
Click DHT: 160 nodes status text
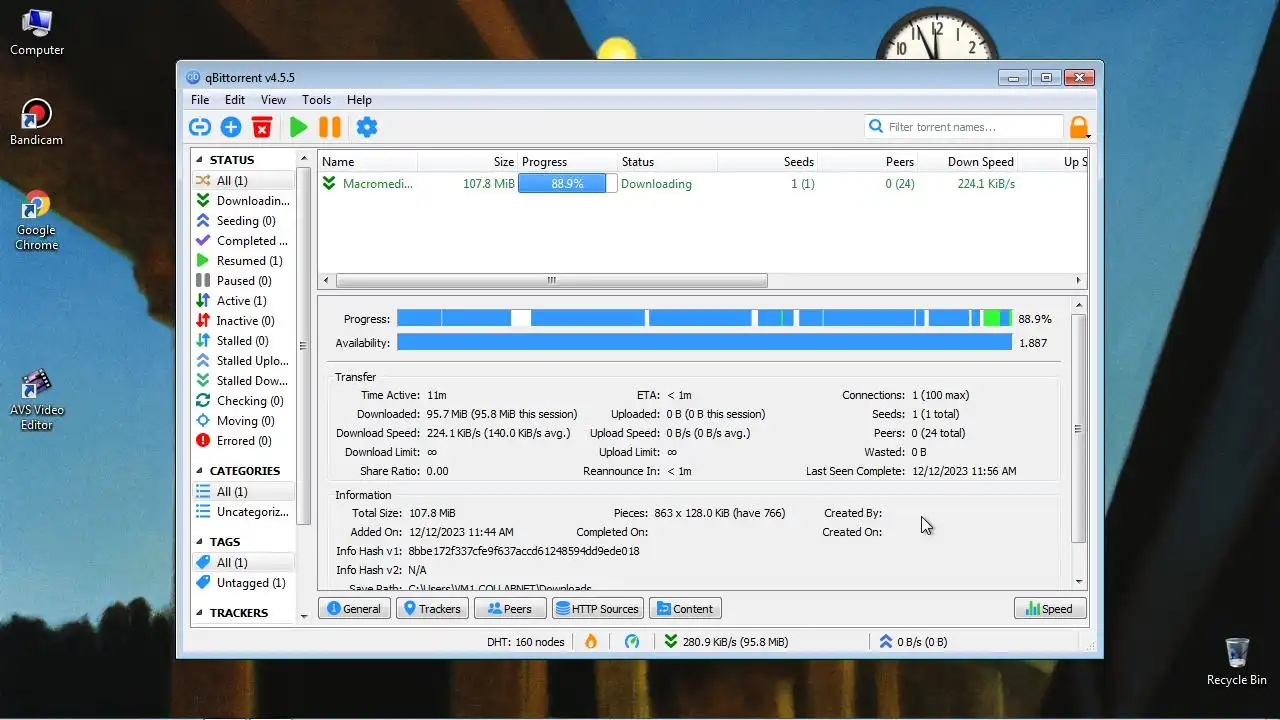coord(525,642)
